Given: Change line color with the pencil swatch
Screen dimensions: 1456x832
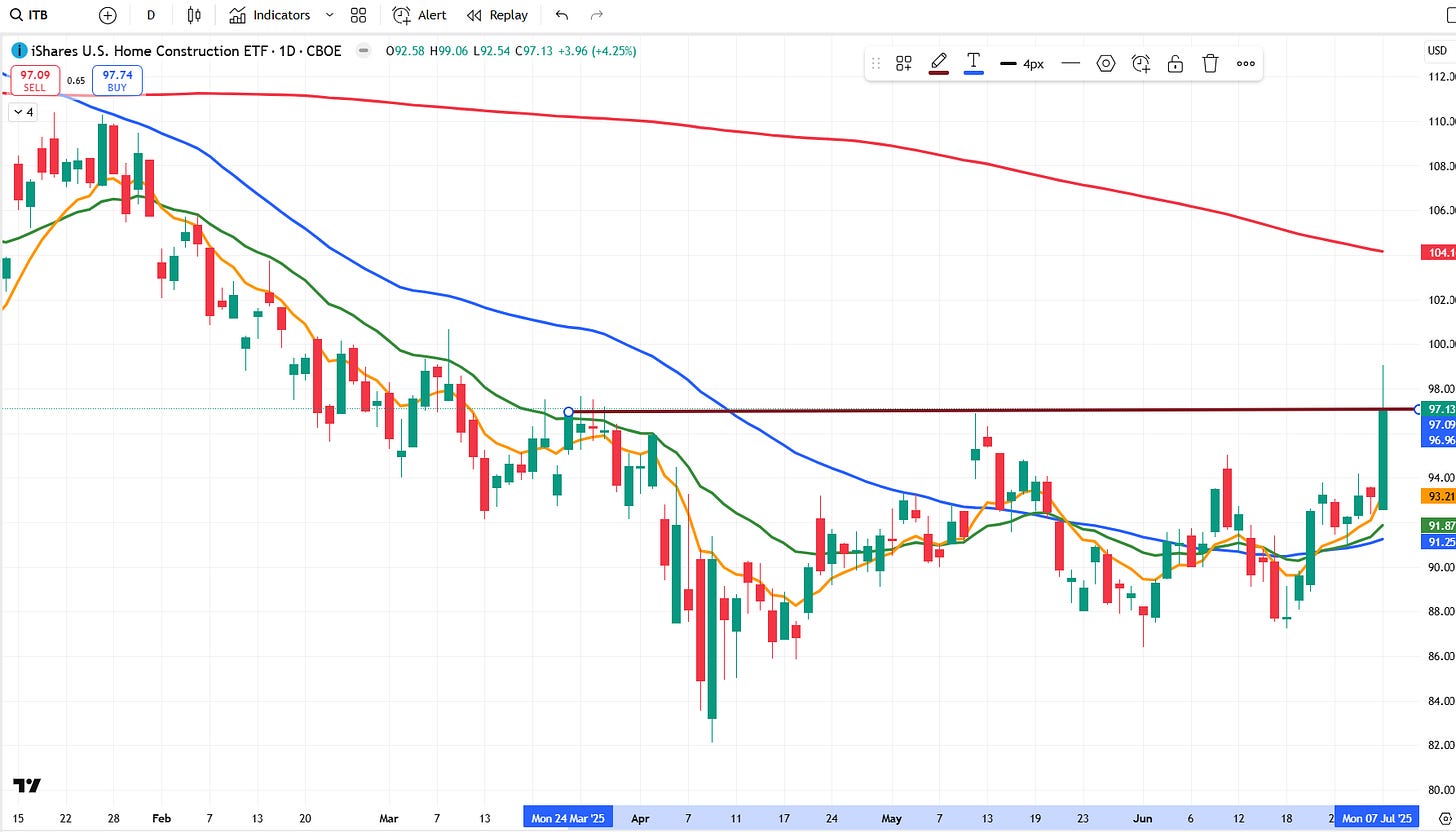Looking at the screenshot, I should (x=939, y=63).
